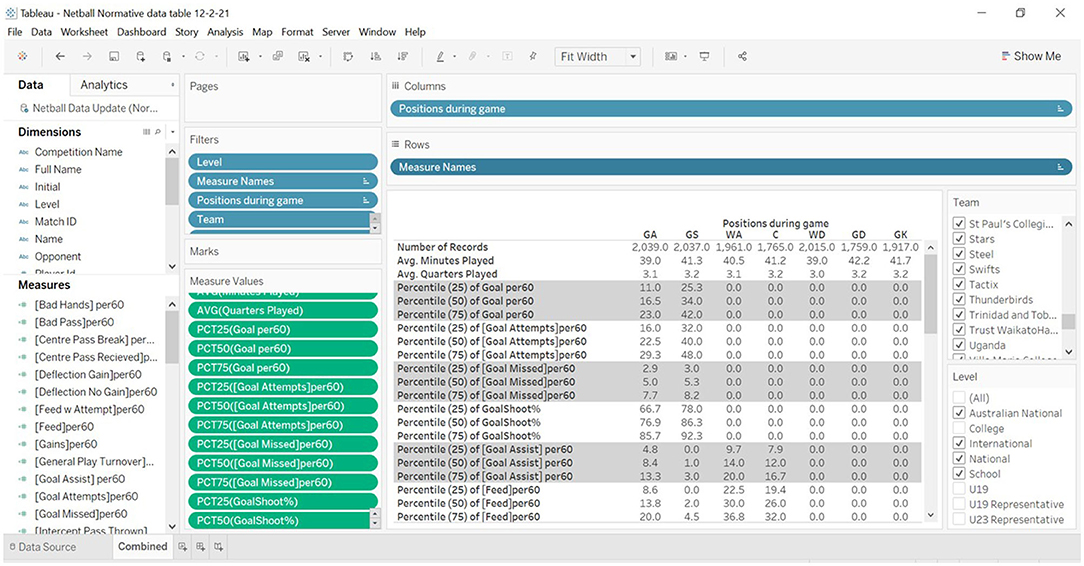Click the Level filter pill
This screenshot has height=566, width=1084.
pyautogui.click(x=283, y=162)
